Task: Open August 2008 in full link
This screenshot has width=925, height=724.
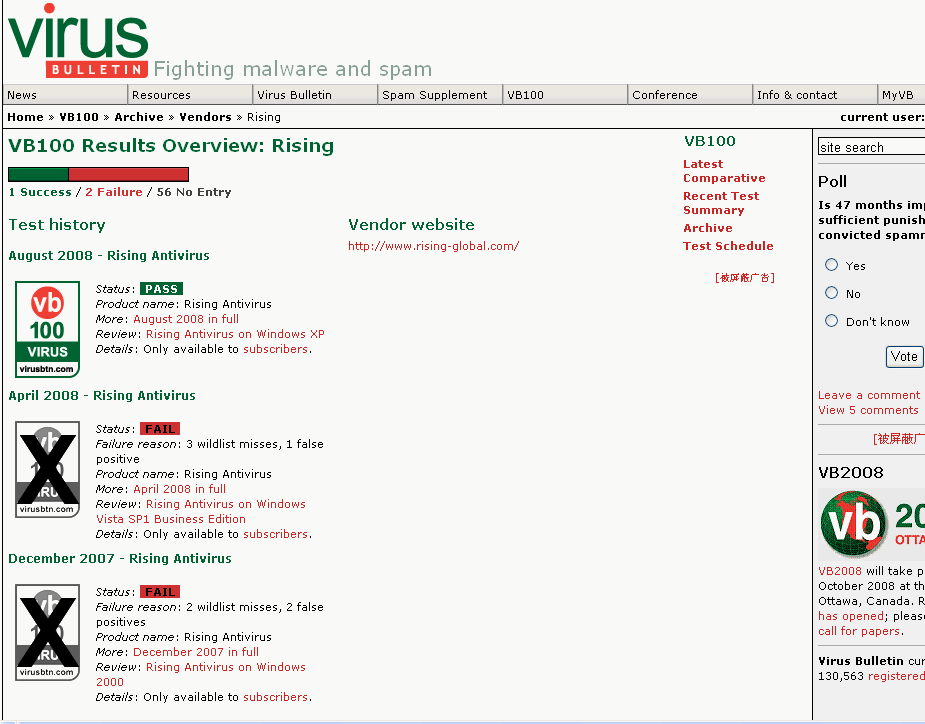Action: (x=186, y=319)
